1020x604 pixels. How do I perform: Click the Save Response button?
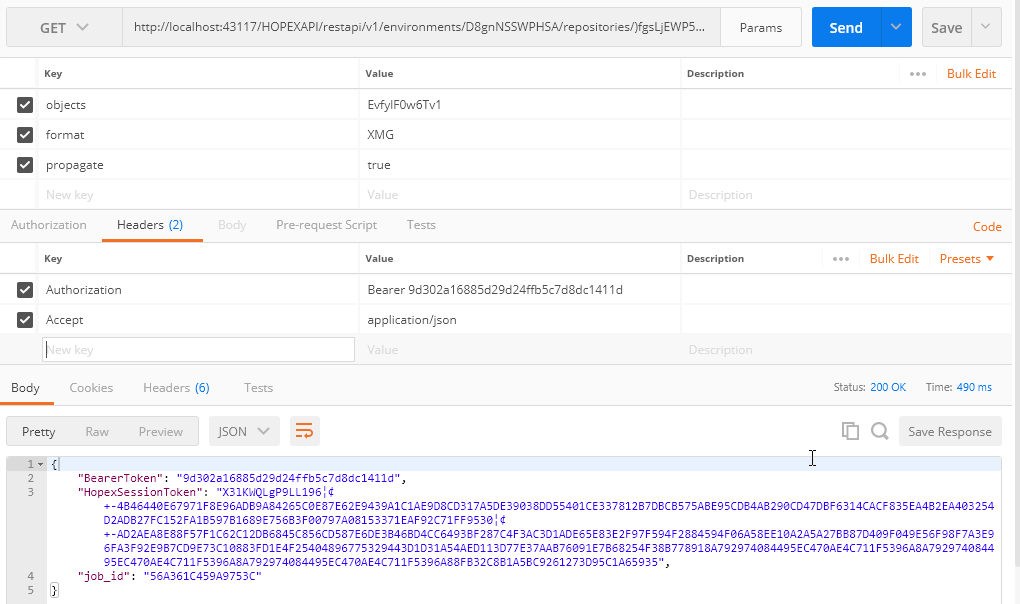[x=949, y=432]
